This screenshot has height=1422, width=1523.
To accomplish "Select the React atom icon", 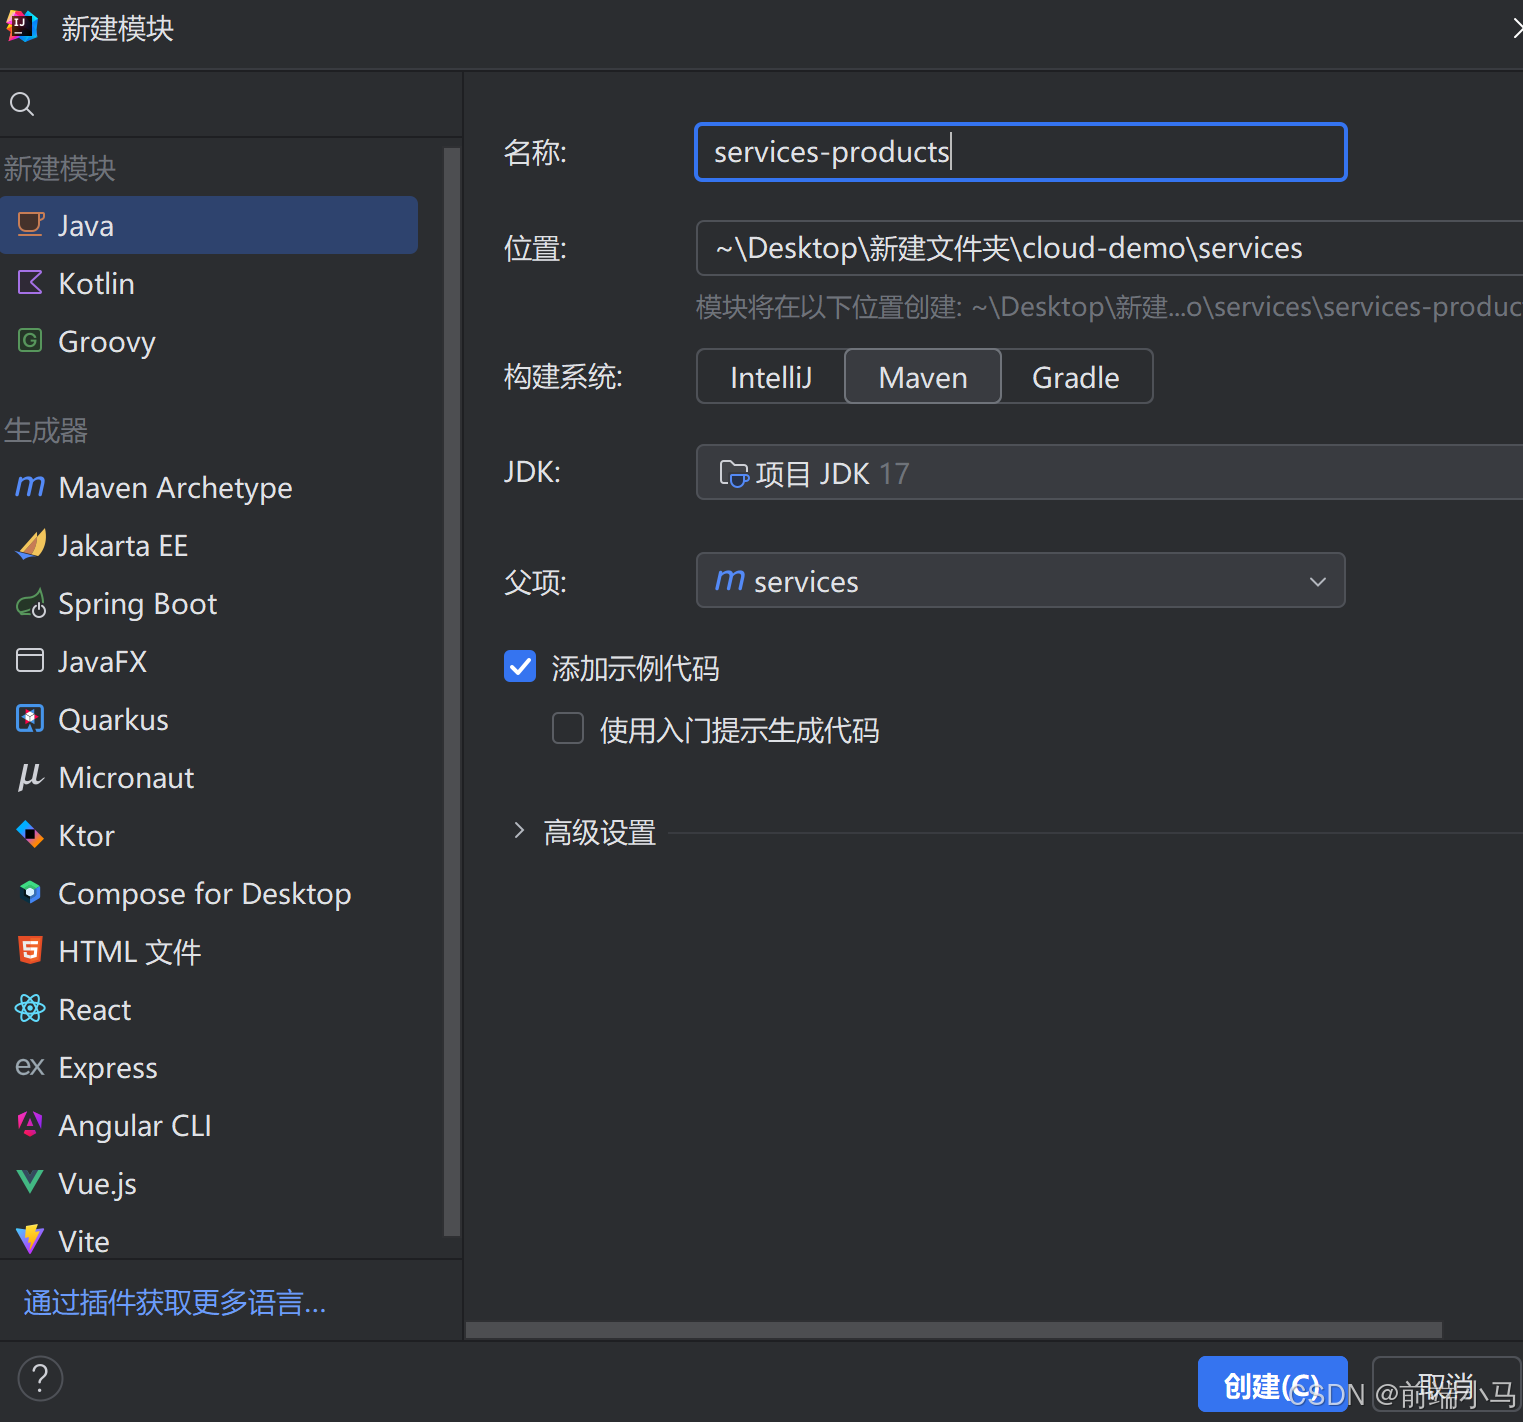I will click(31, 1008).
